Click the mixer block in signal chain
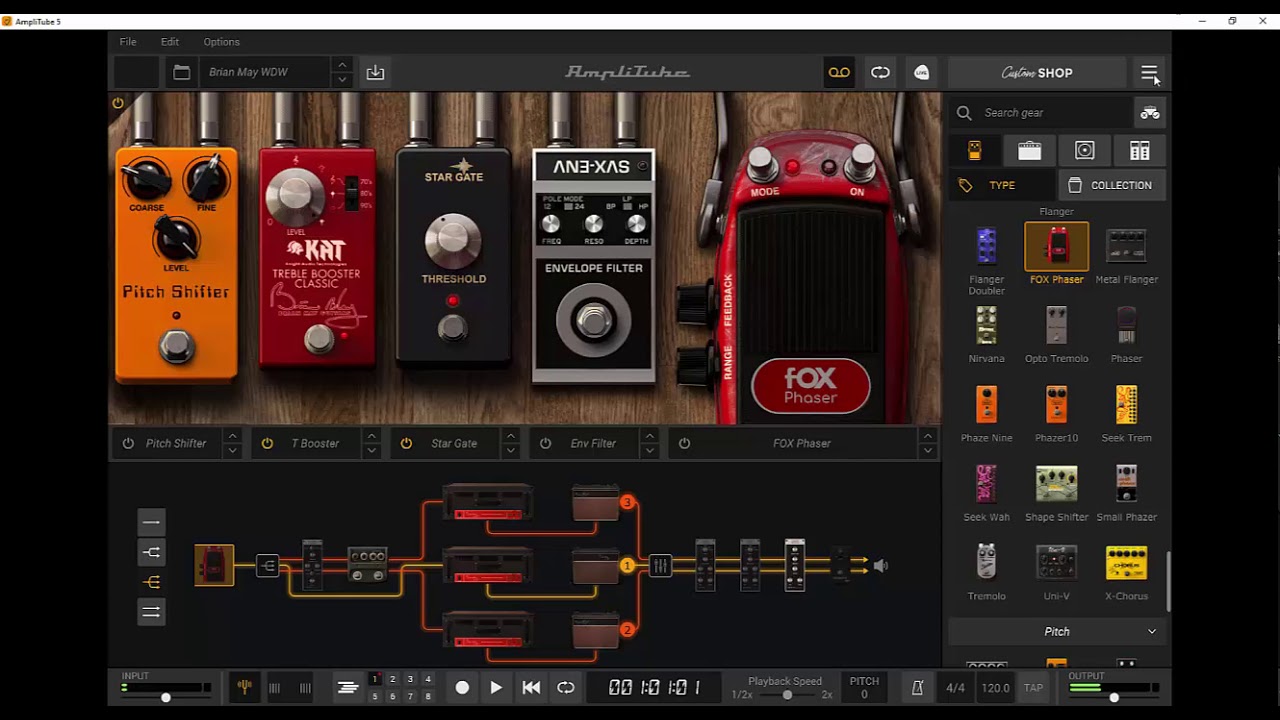Viewport: 1280px width, 720px height. 660,566
